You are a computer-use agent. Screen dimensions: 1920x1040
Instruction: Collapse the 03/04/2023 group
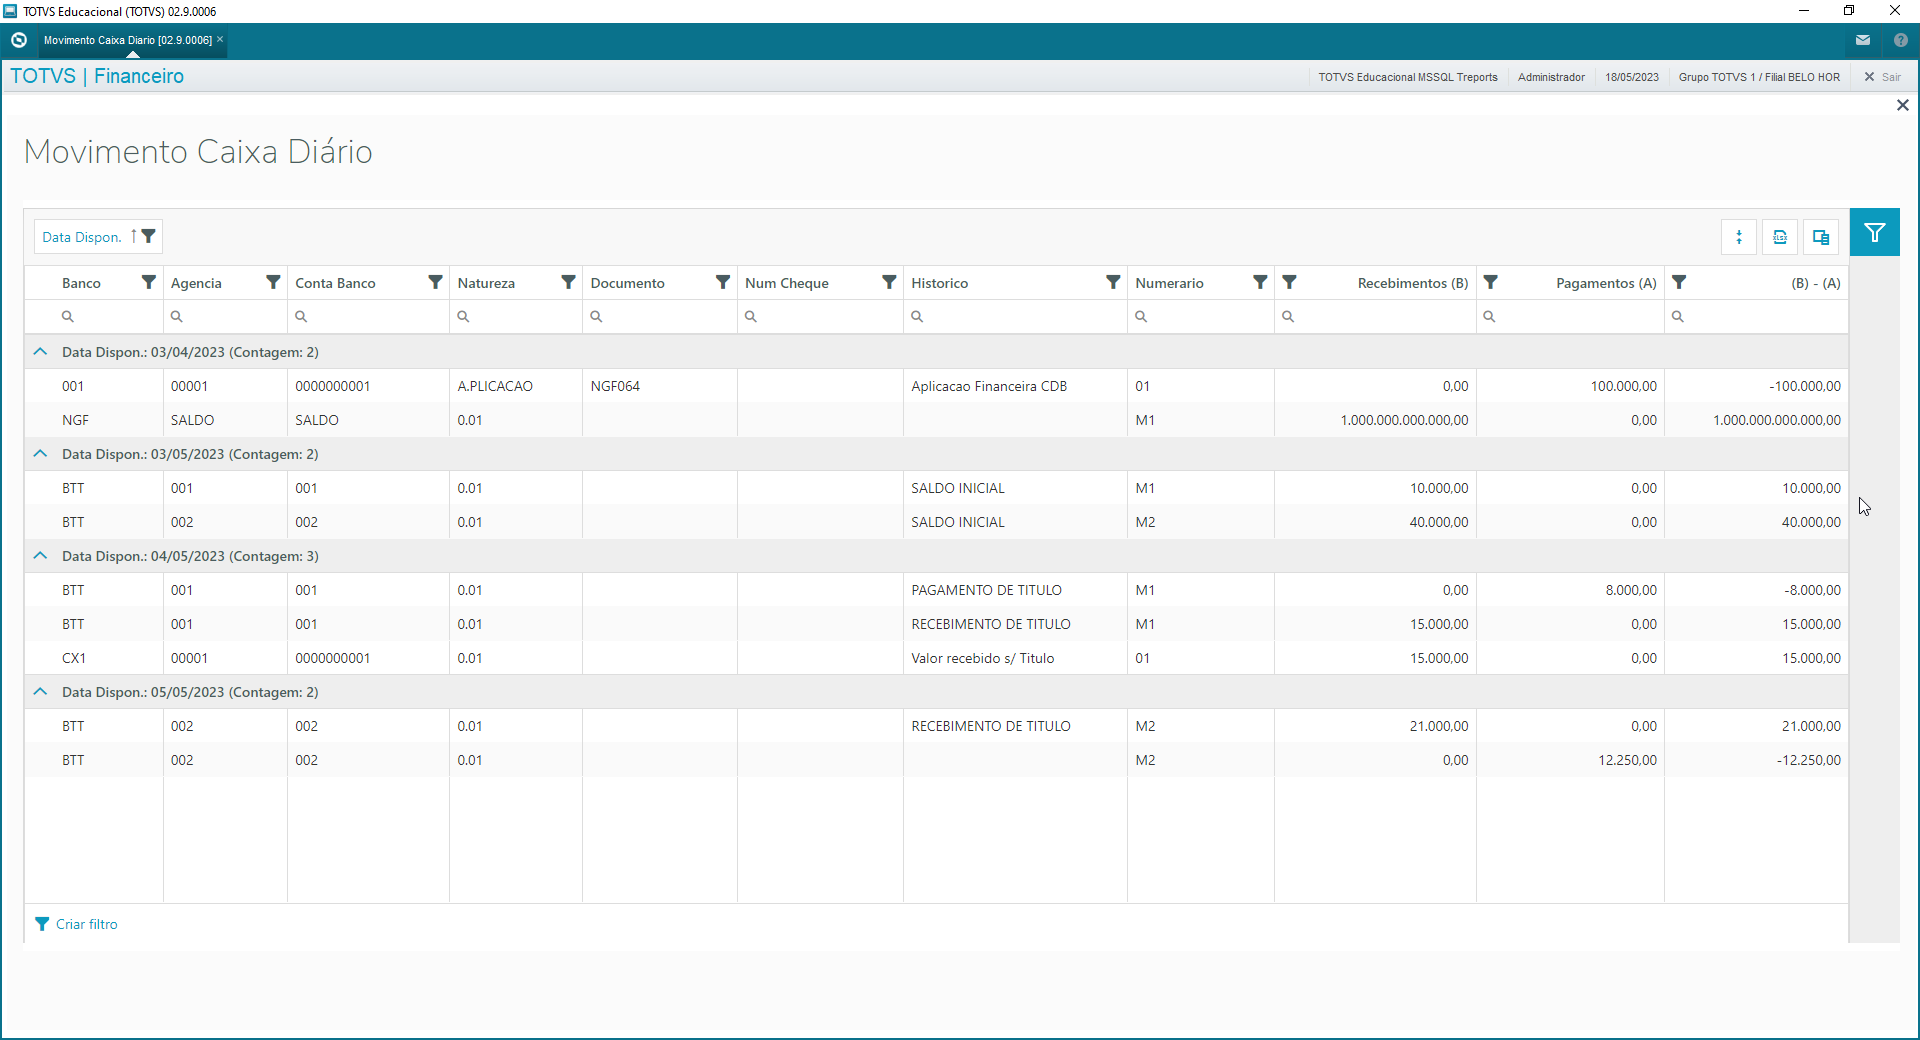tap(40, 352)
